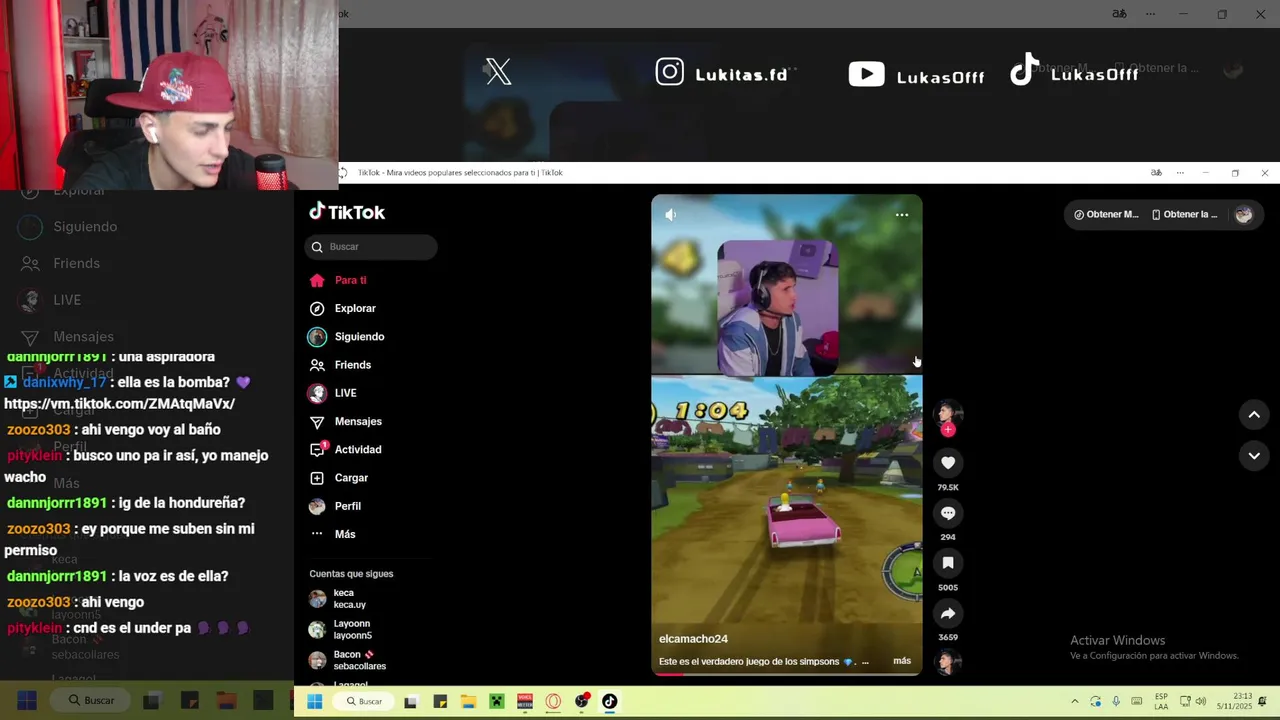
Task: Click the X logo in the stream overlay
Action: pyautogui.click(x=498, y=72)
